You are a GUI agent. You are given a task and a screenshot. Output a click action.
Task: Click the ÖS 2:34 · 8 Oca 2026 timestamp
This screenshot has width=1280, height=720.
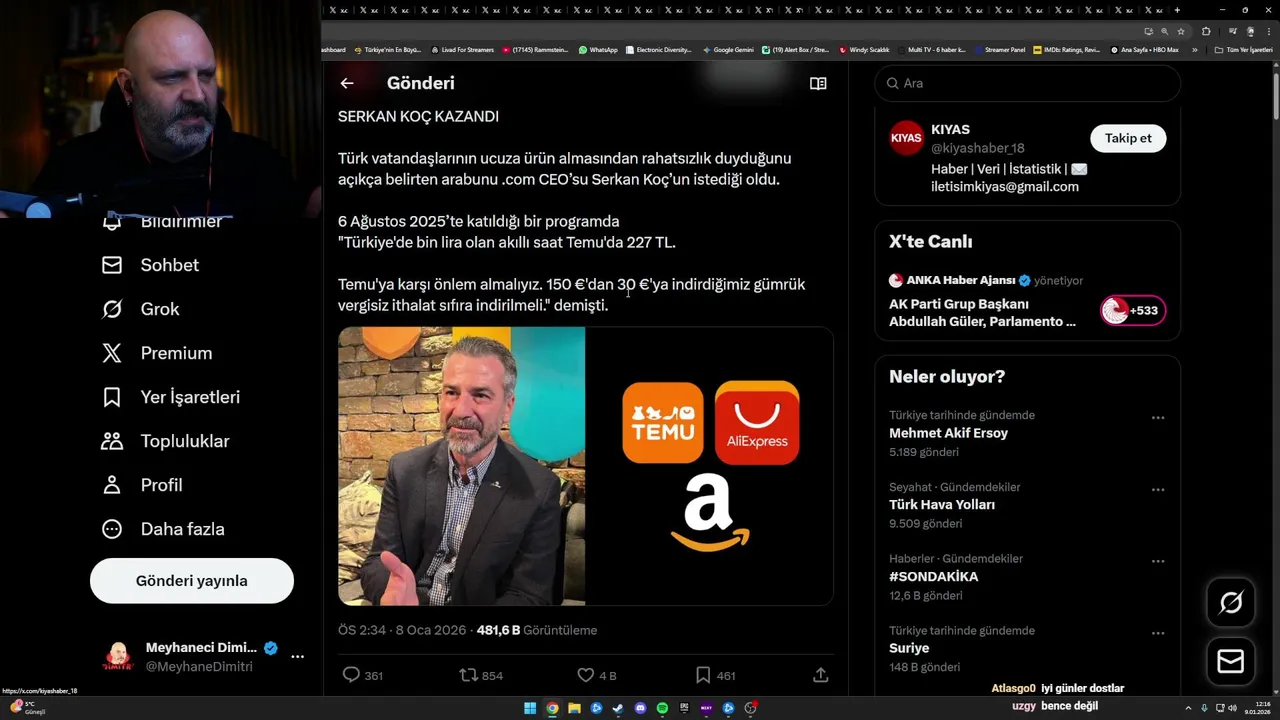404,630
